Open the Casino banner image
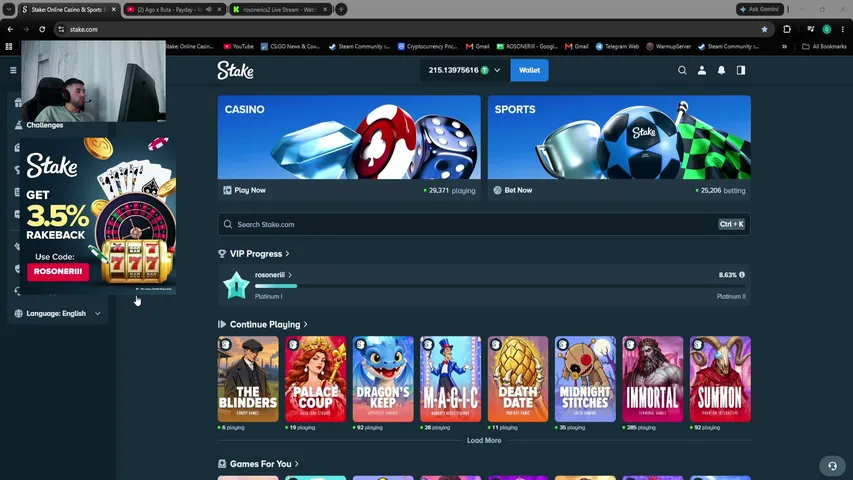The height and width of the screenshot is (480, 853). pyautogui.click(x=349, y=137)
